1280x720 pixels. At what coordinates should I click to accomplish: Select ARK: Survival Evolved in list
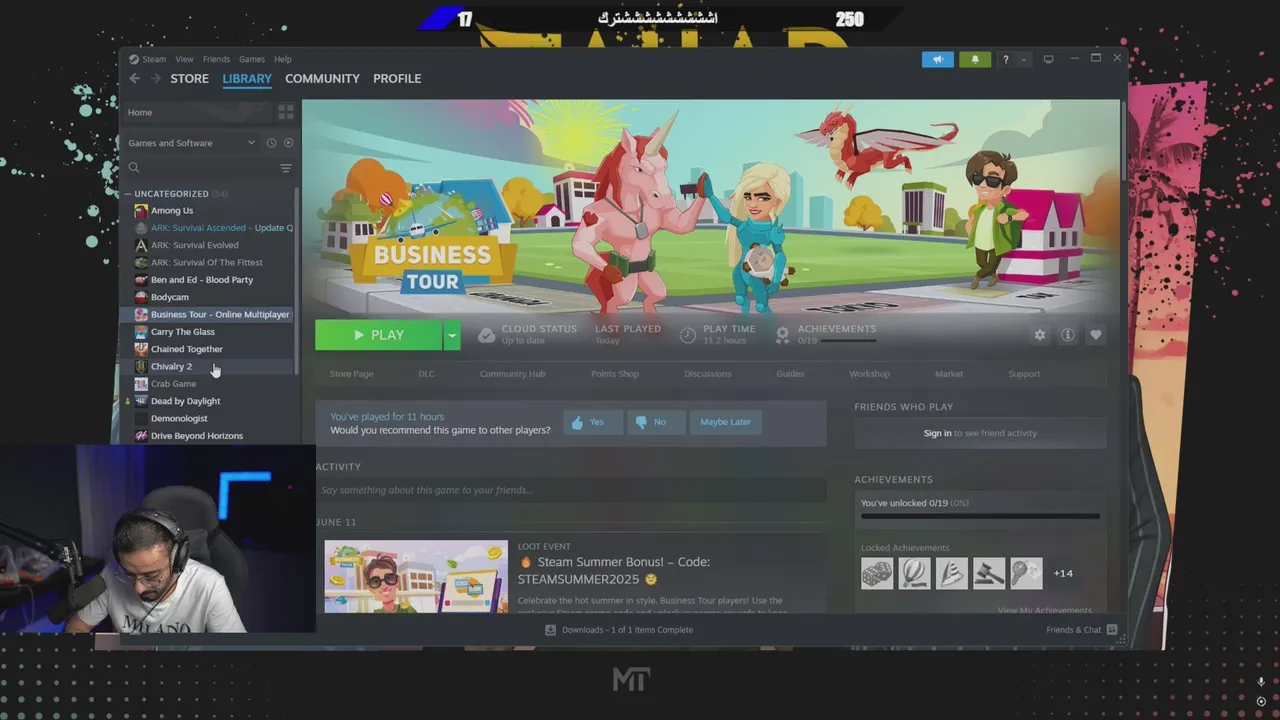195,245
